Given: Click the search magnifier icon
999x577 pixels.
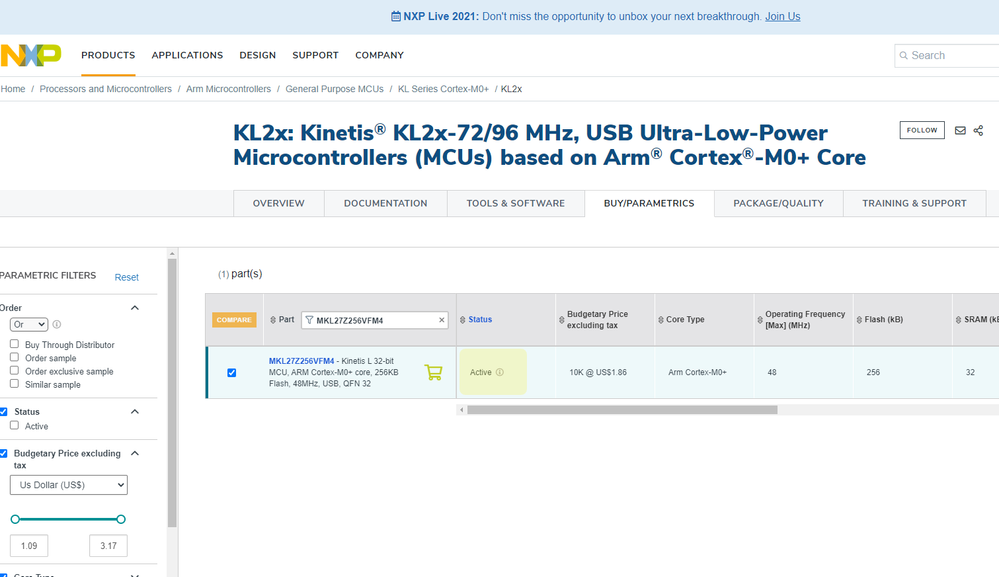Looking at the screenshot, I should coord(903,55).
